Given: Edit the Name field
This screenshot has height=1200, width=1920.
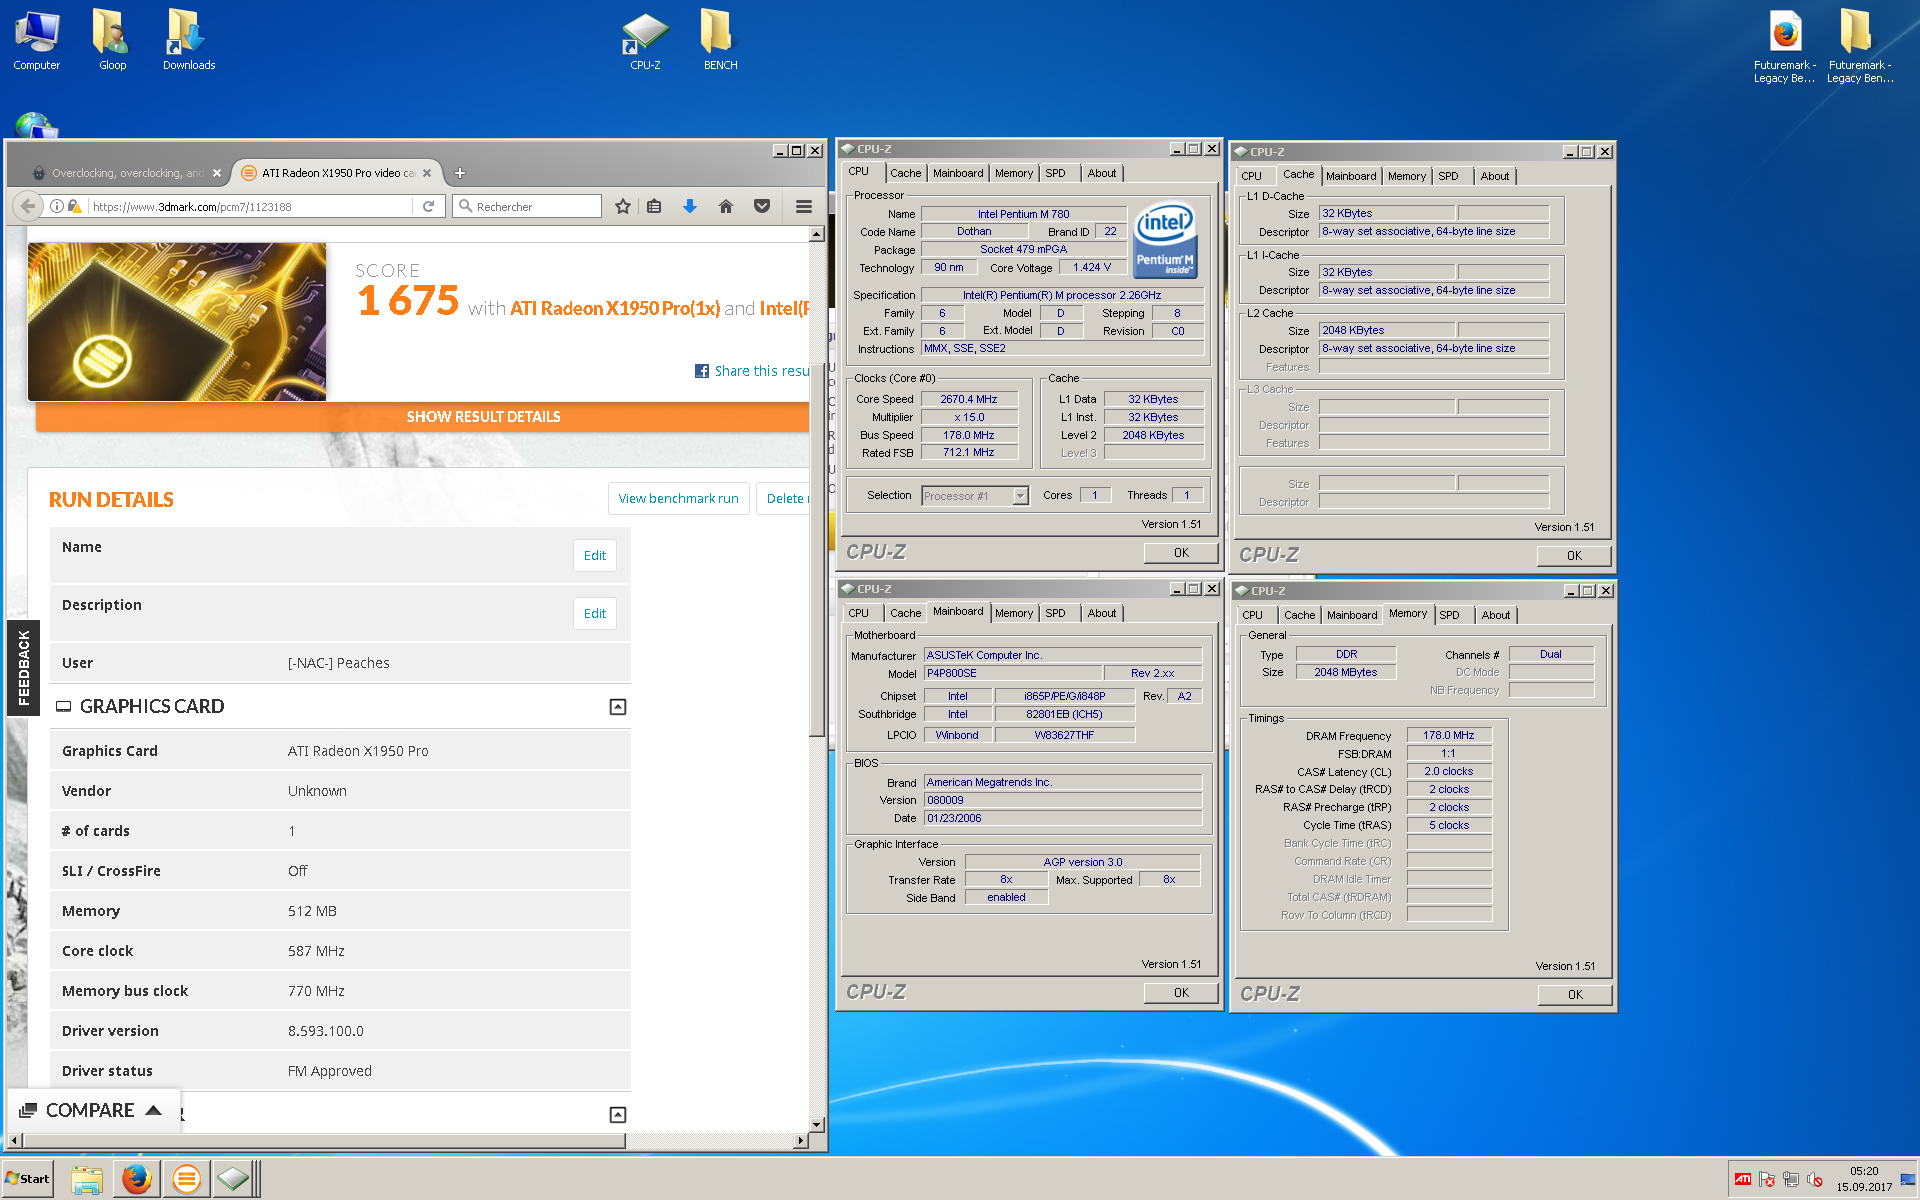Looking at the screenshot, I should 595,556.
